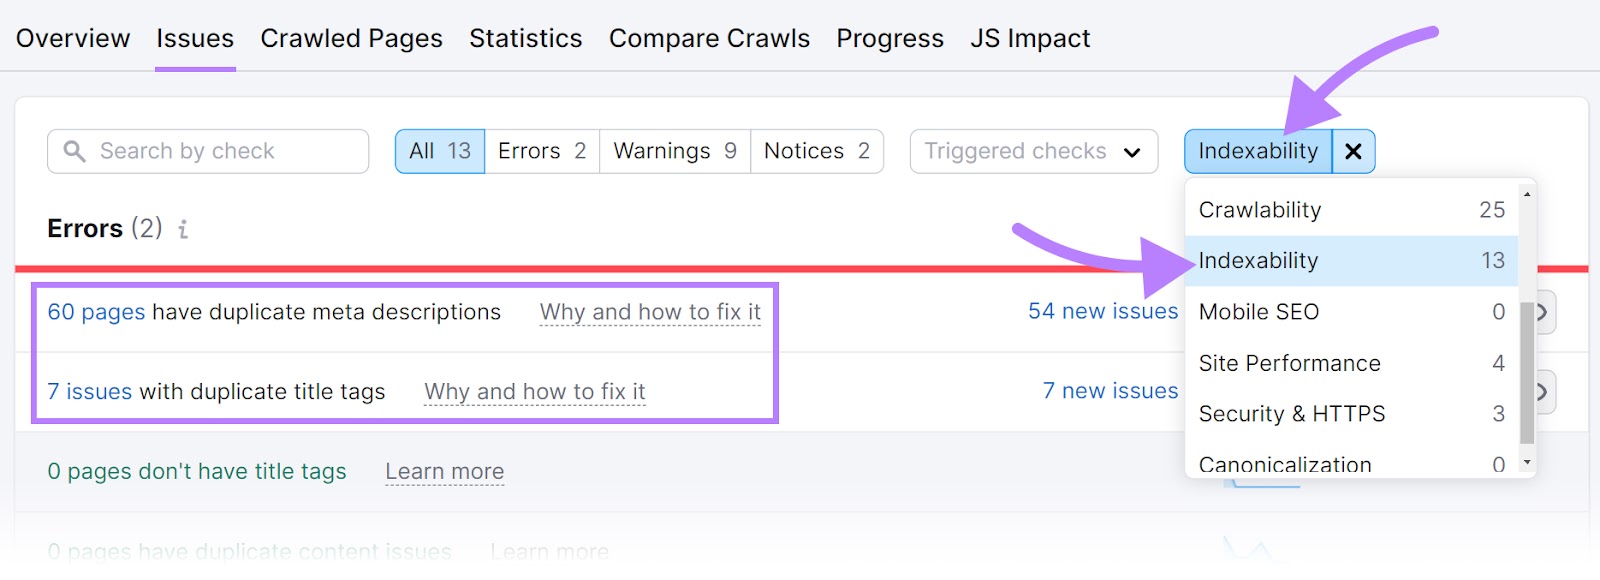Click the right chevron on the duplicate meta descriptions row

coord(1542,311)
